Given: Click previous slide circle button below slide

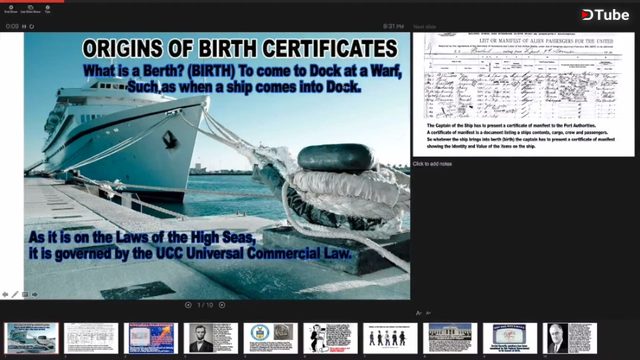Looking at the screenshot, I should tap(188, 305).
